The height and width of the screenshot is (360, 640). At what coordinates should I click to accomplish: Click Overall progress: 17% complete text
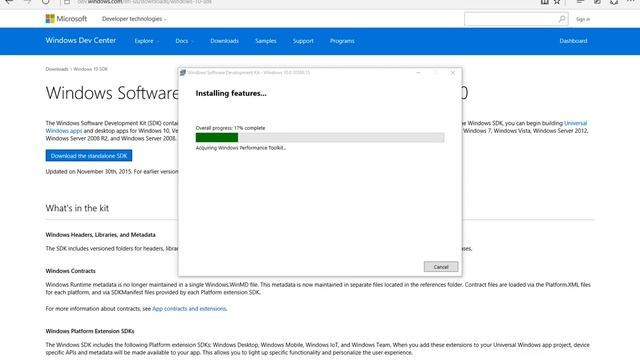pyautogui.click(x=230, y=128)
